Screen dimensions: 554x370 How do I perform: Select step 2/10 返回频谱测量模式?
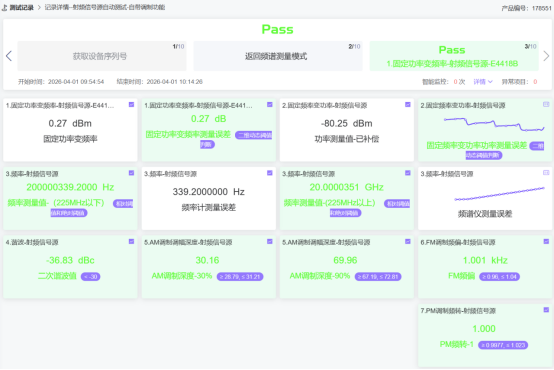pyautogui.click(x=278, y=56)
